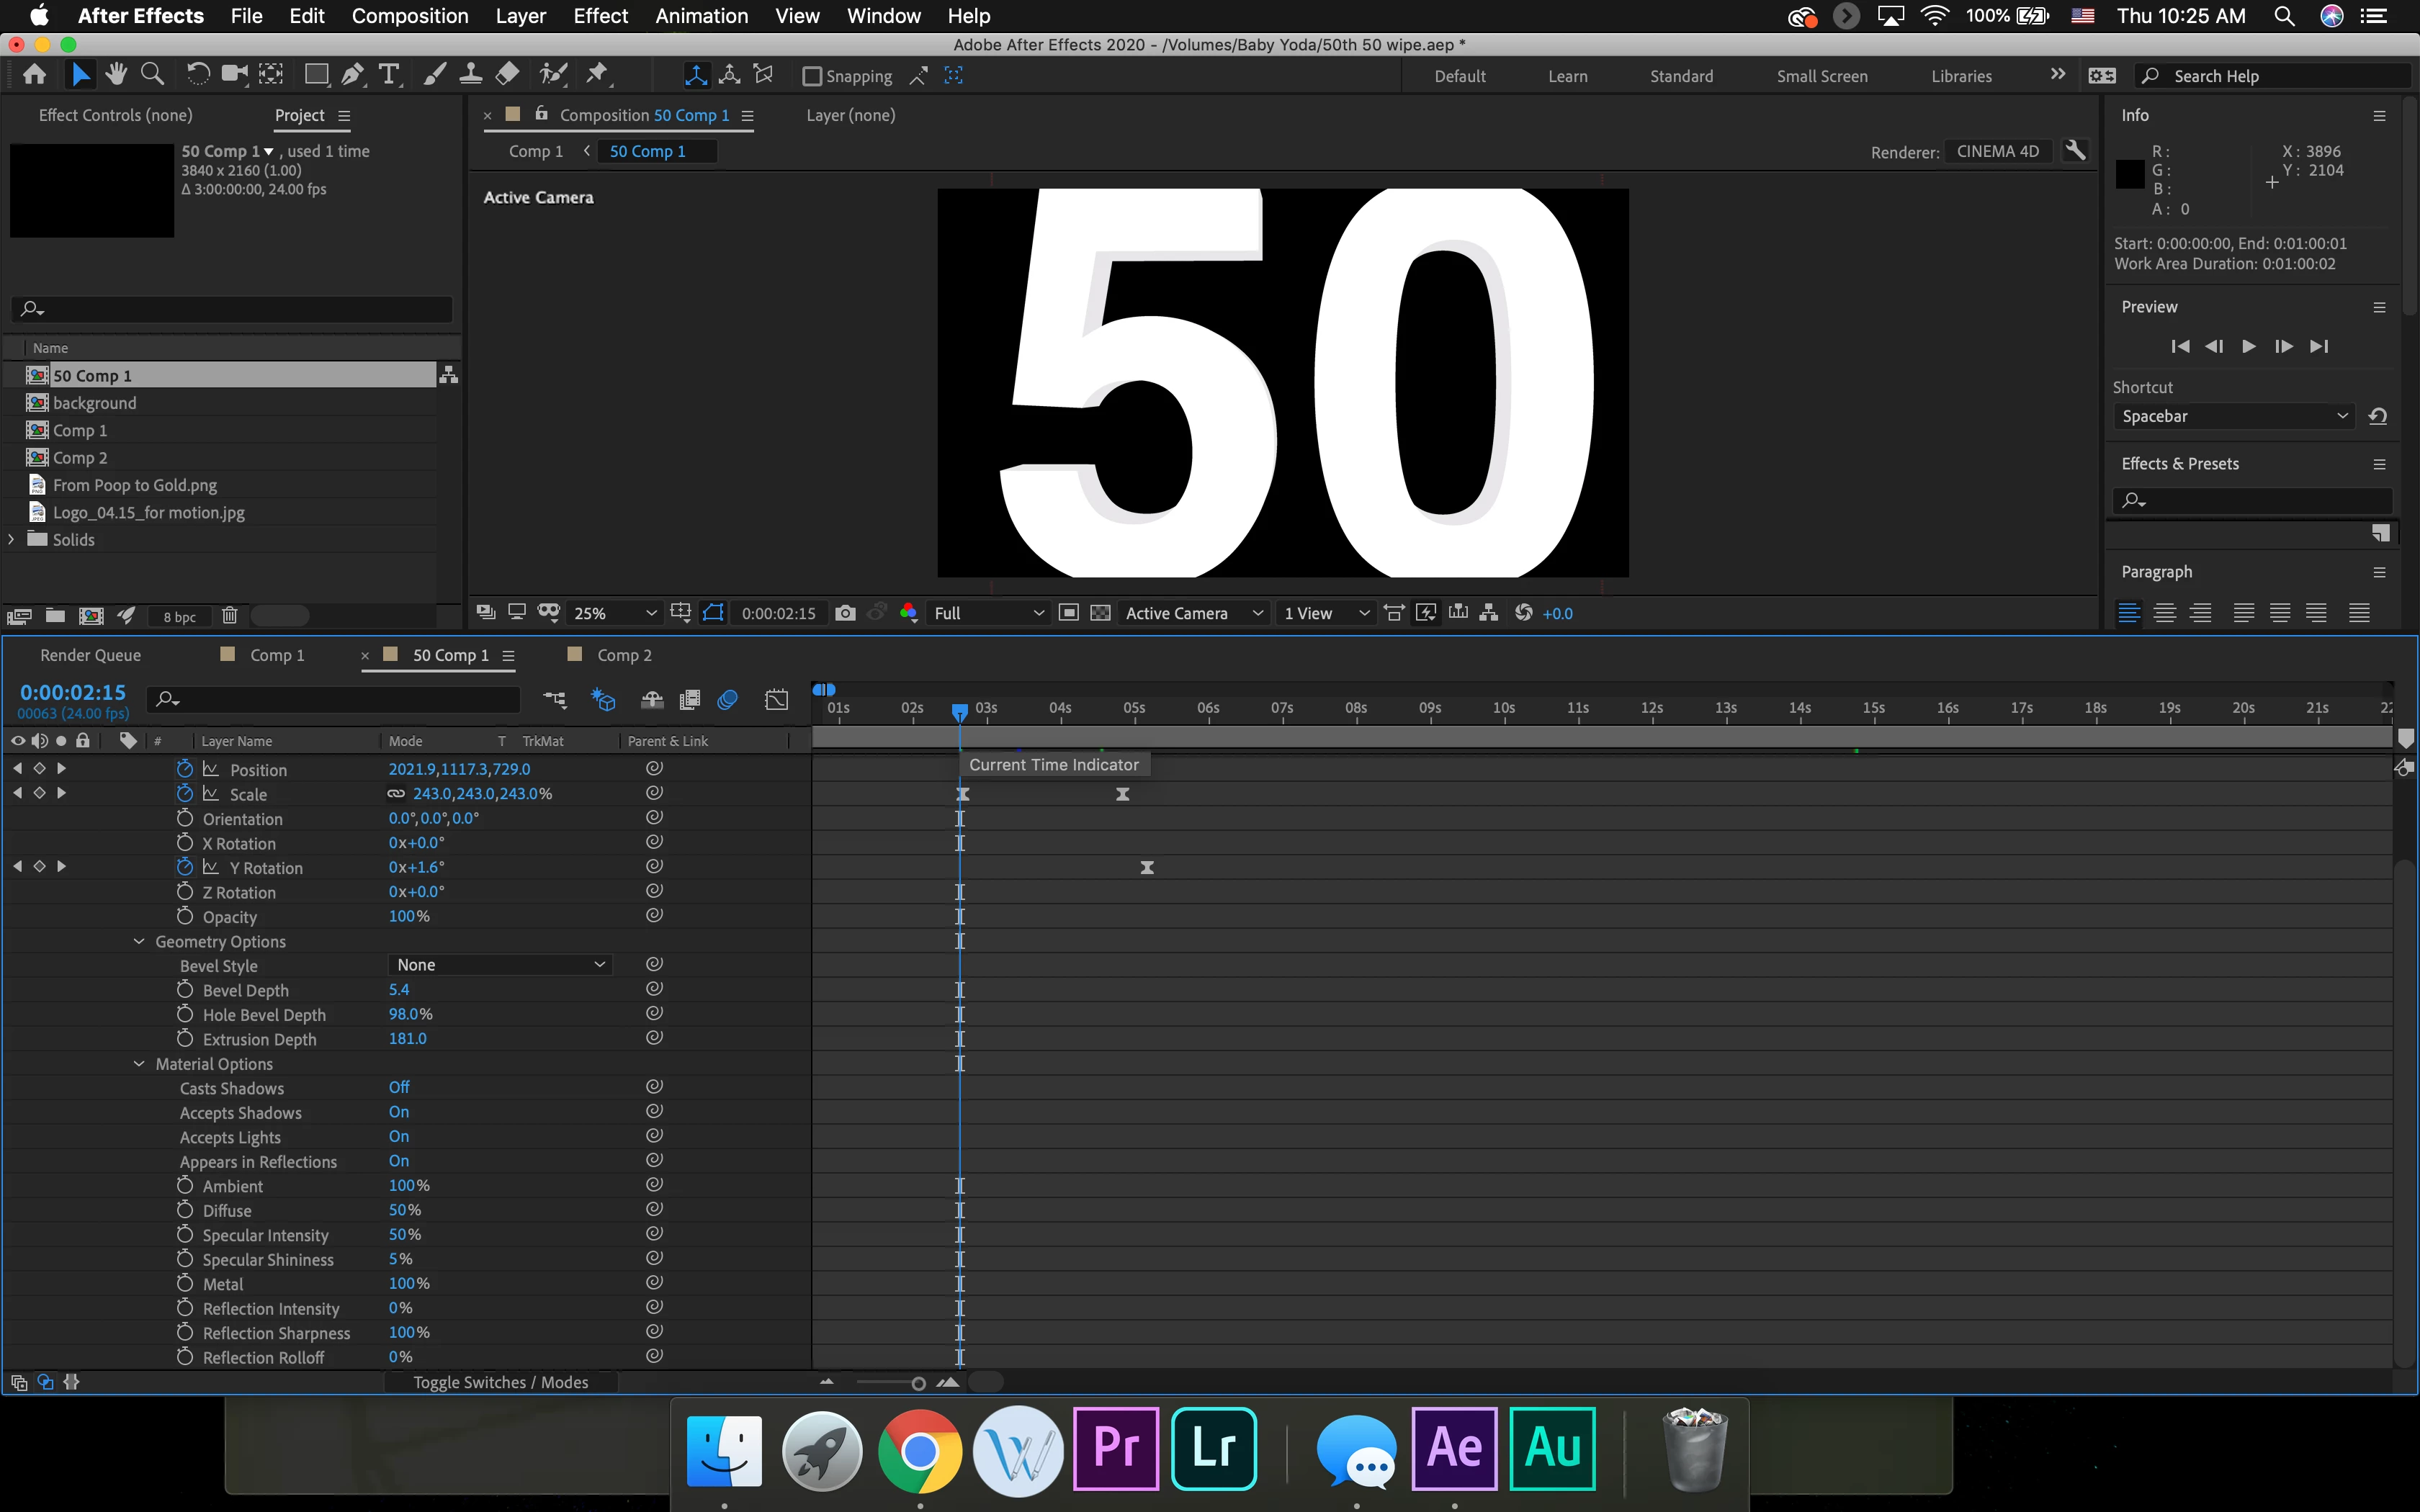Enable the Snapping checkbox
The image size is (2420, 1512).
pos(812,76)
